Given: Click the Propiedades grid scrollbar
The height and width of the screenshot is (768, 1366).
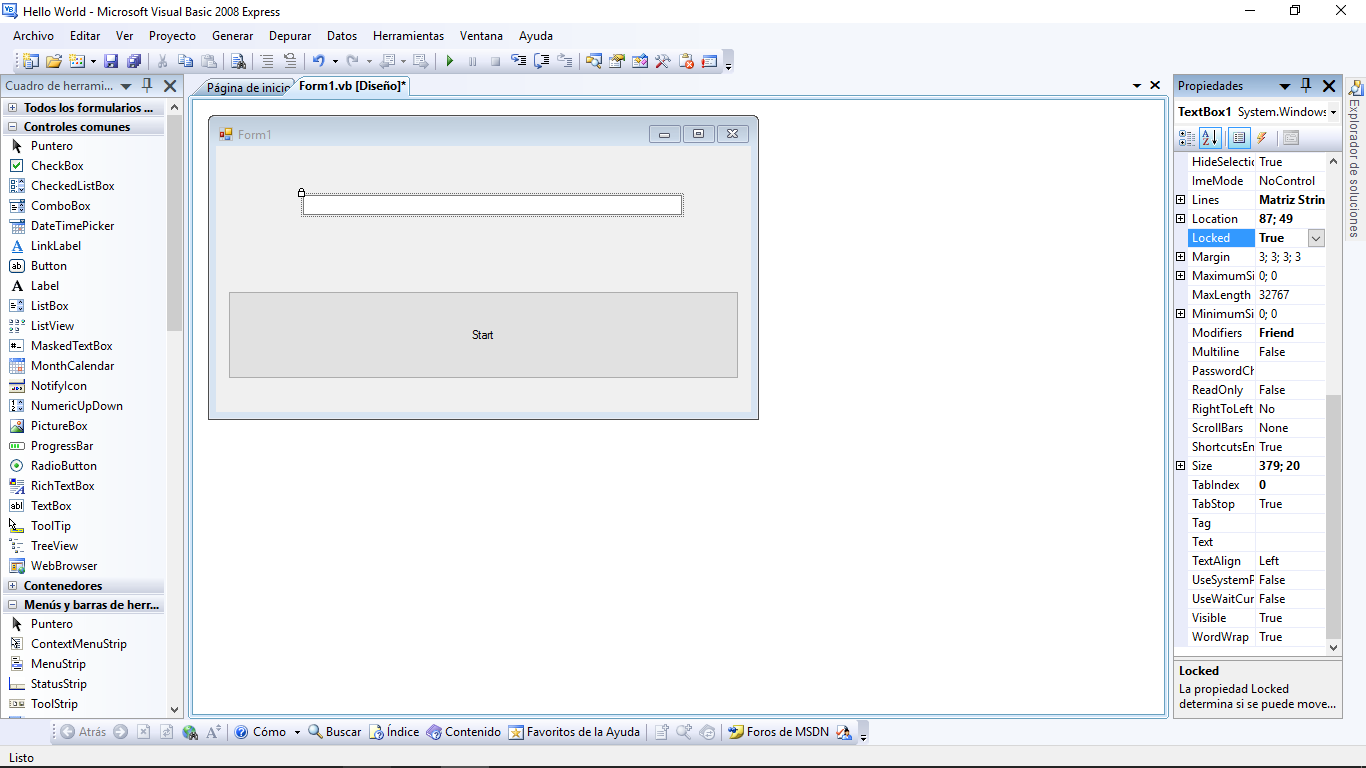Looking at the screenshot, I should (1333, 516).
